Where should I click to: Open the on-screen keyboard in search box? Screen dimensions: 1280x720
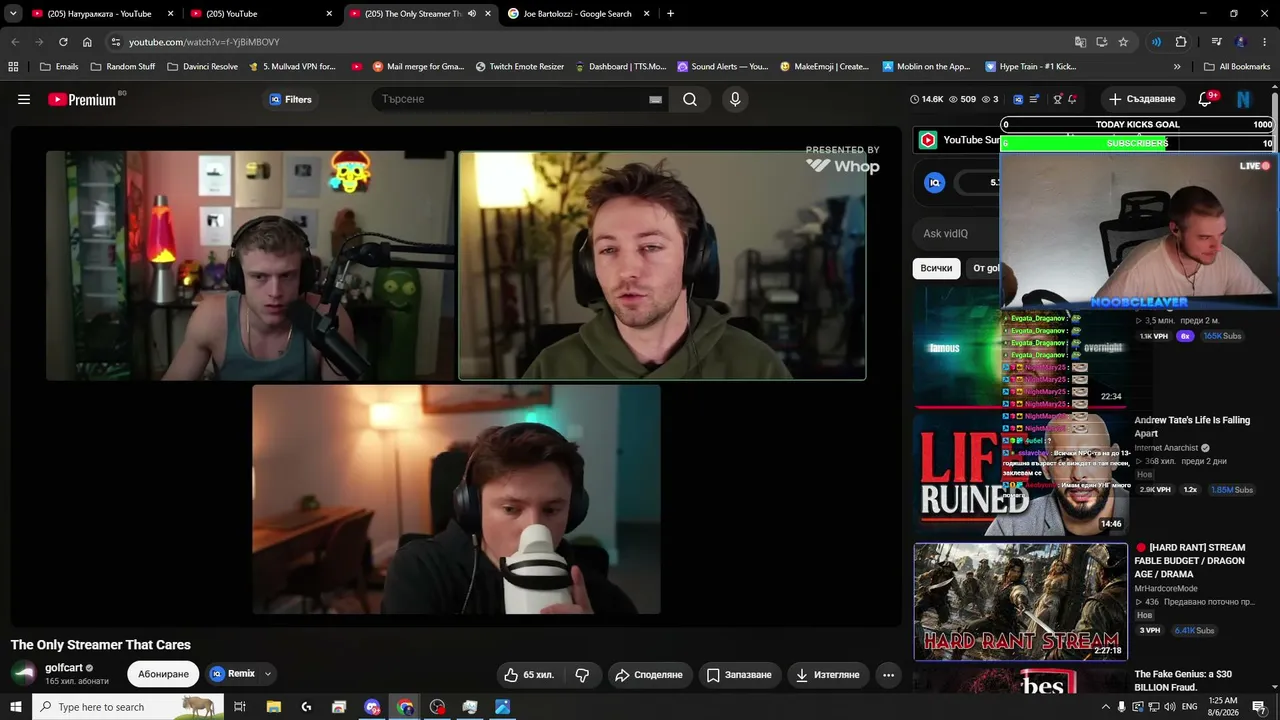(x=655, y=99)
